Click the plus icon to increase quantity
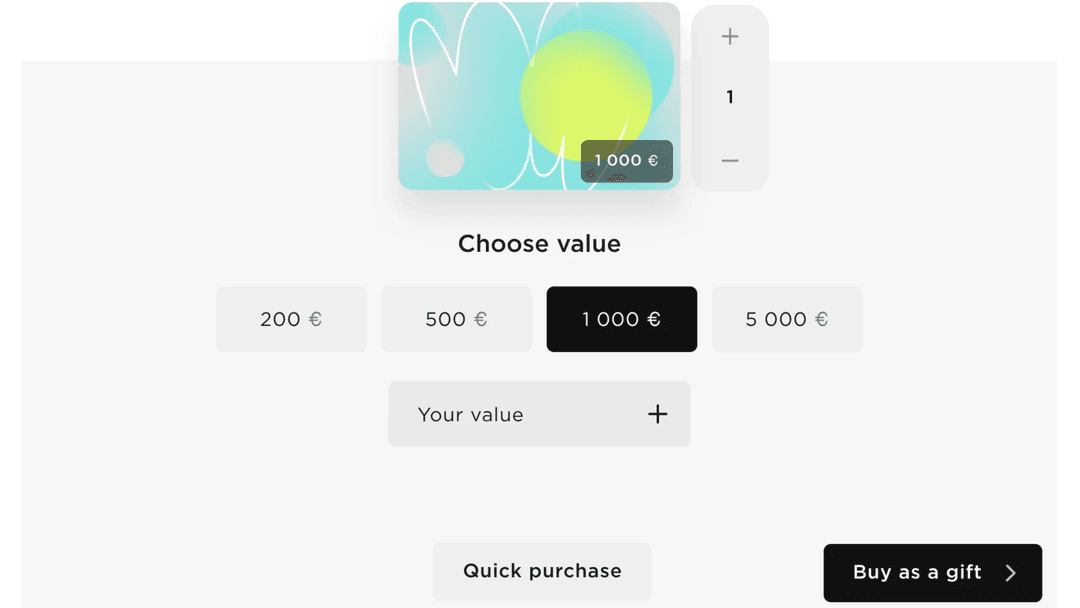1080x608 pixels. point(729,36)
